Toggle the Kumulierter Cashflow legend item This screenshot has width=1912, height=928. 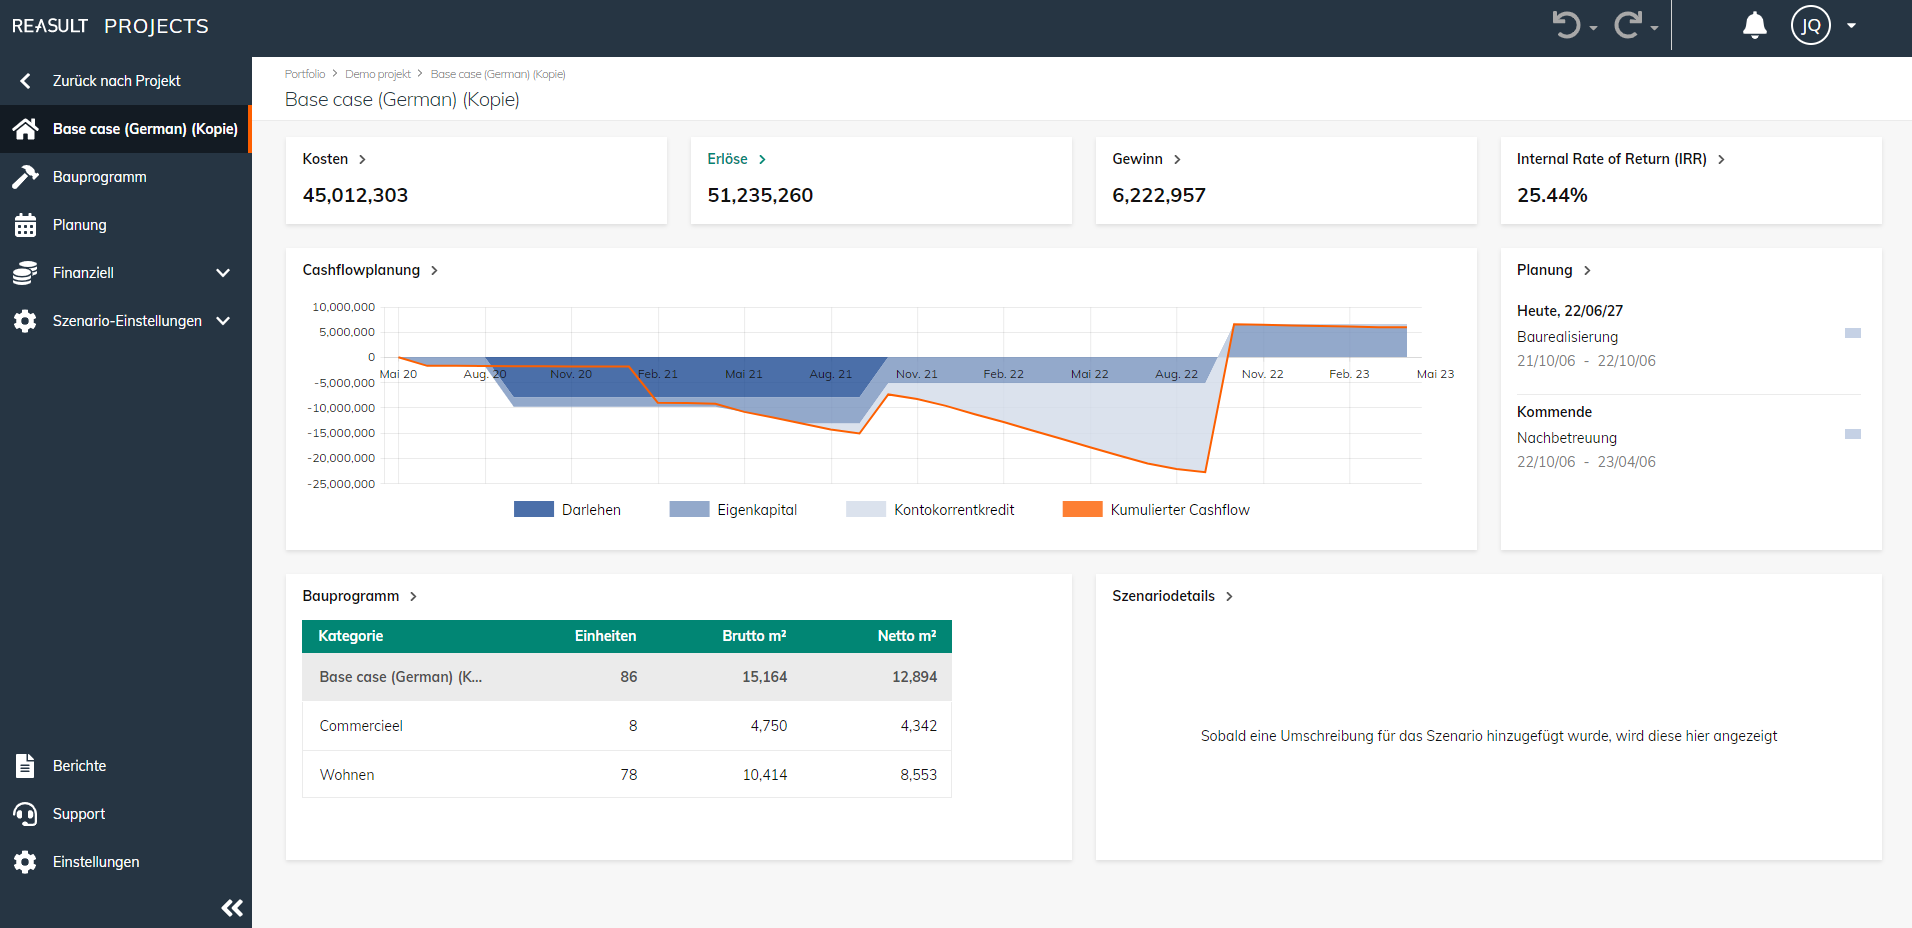pyautogui.click(x=1156, y=509)
